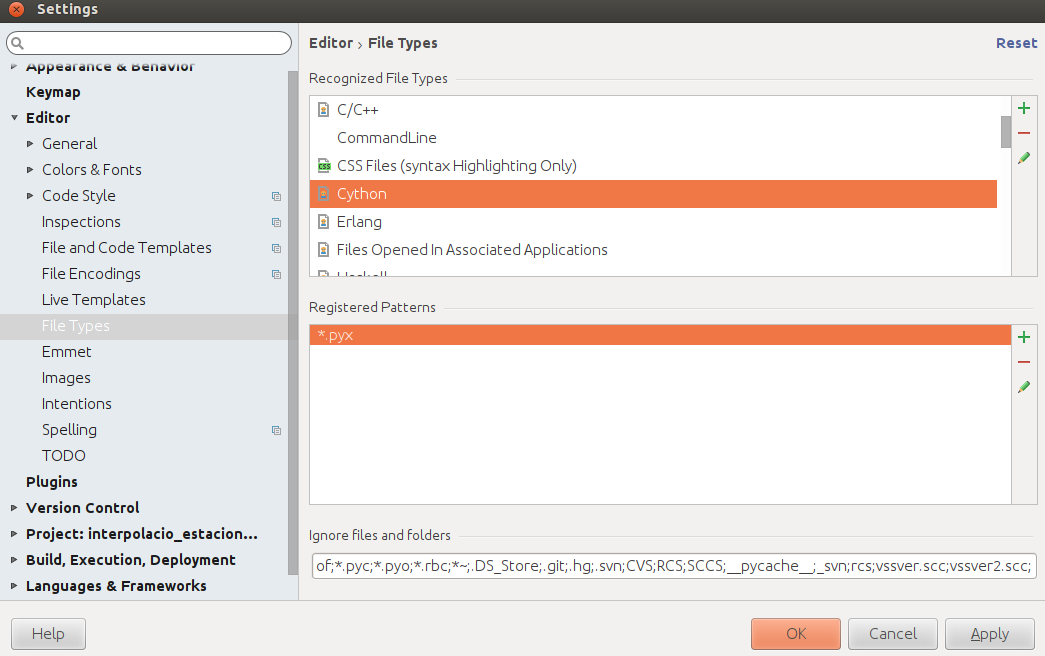
Task: Focus the settings search field
Action: (149, 43)
